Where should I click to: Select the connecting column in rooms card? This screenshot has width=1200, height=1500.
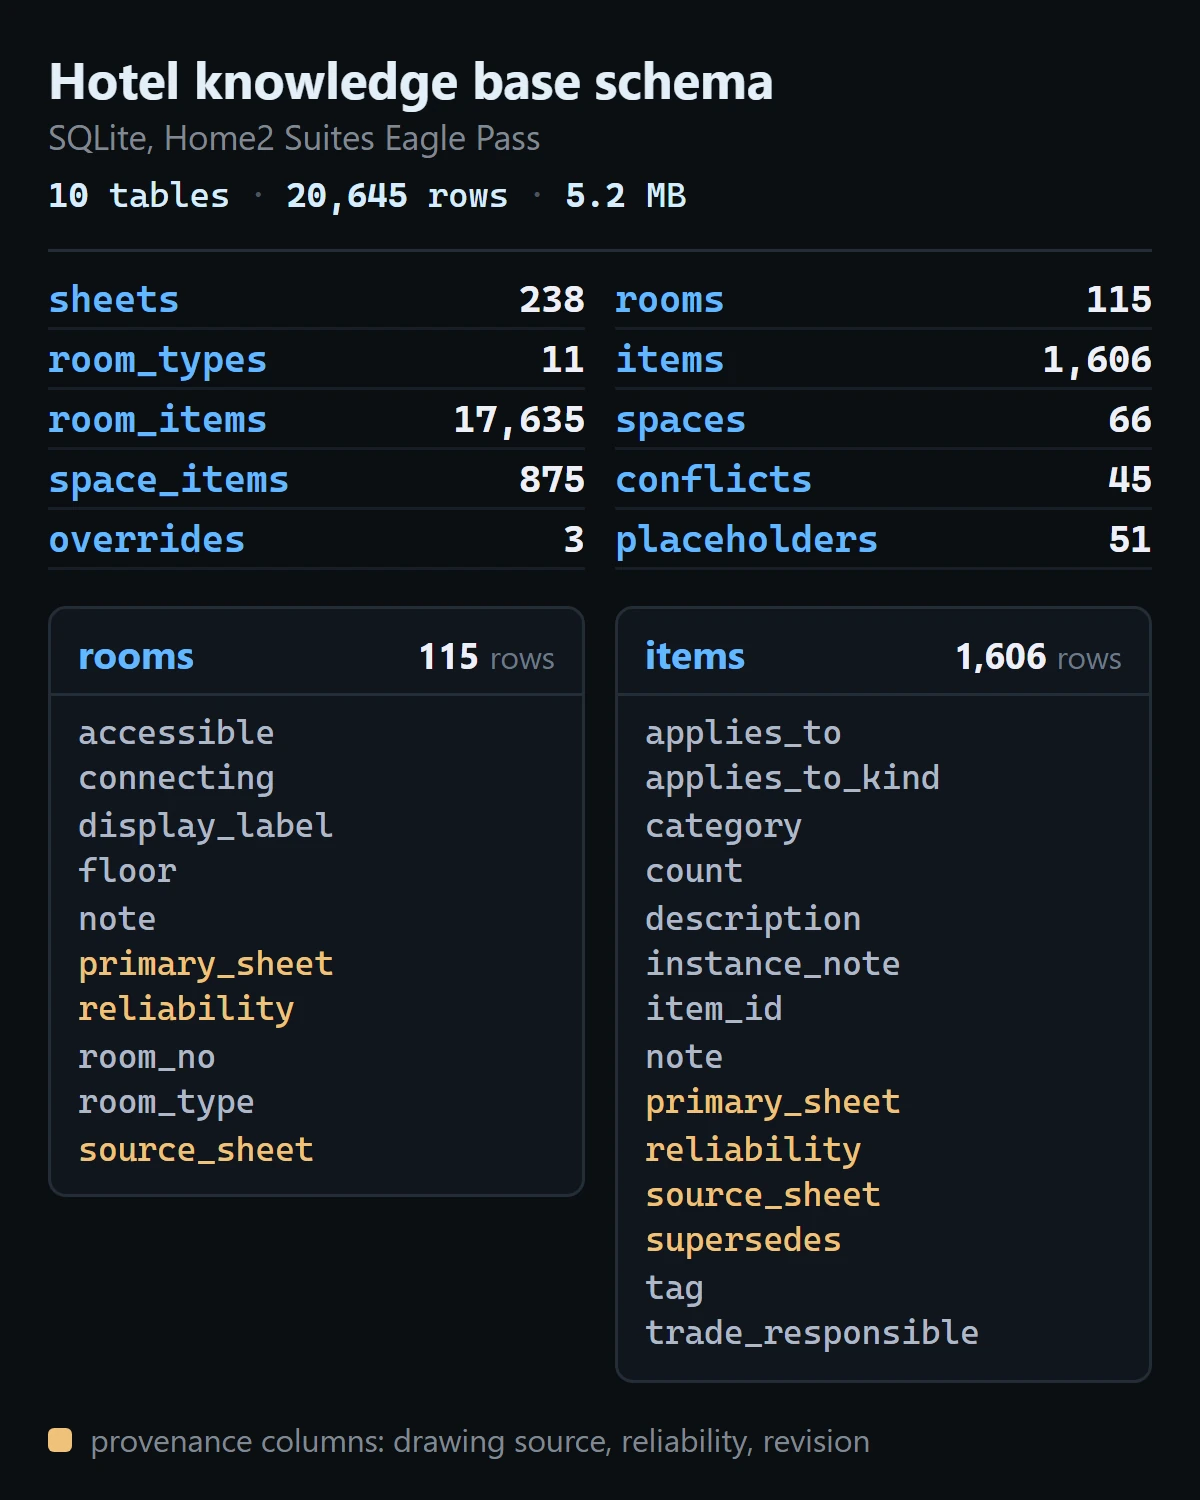pyautogui.click(x=176, y=779)
